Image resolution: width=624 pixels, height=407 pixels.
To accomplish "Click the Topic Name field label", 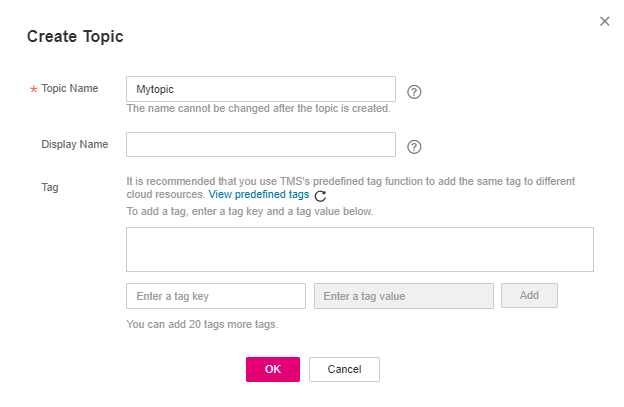I will (x=69, y=88).
